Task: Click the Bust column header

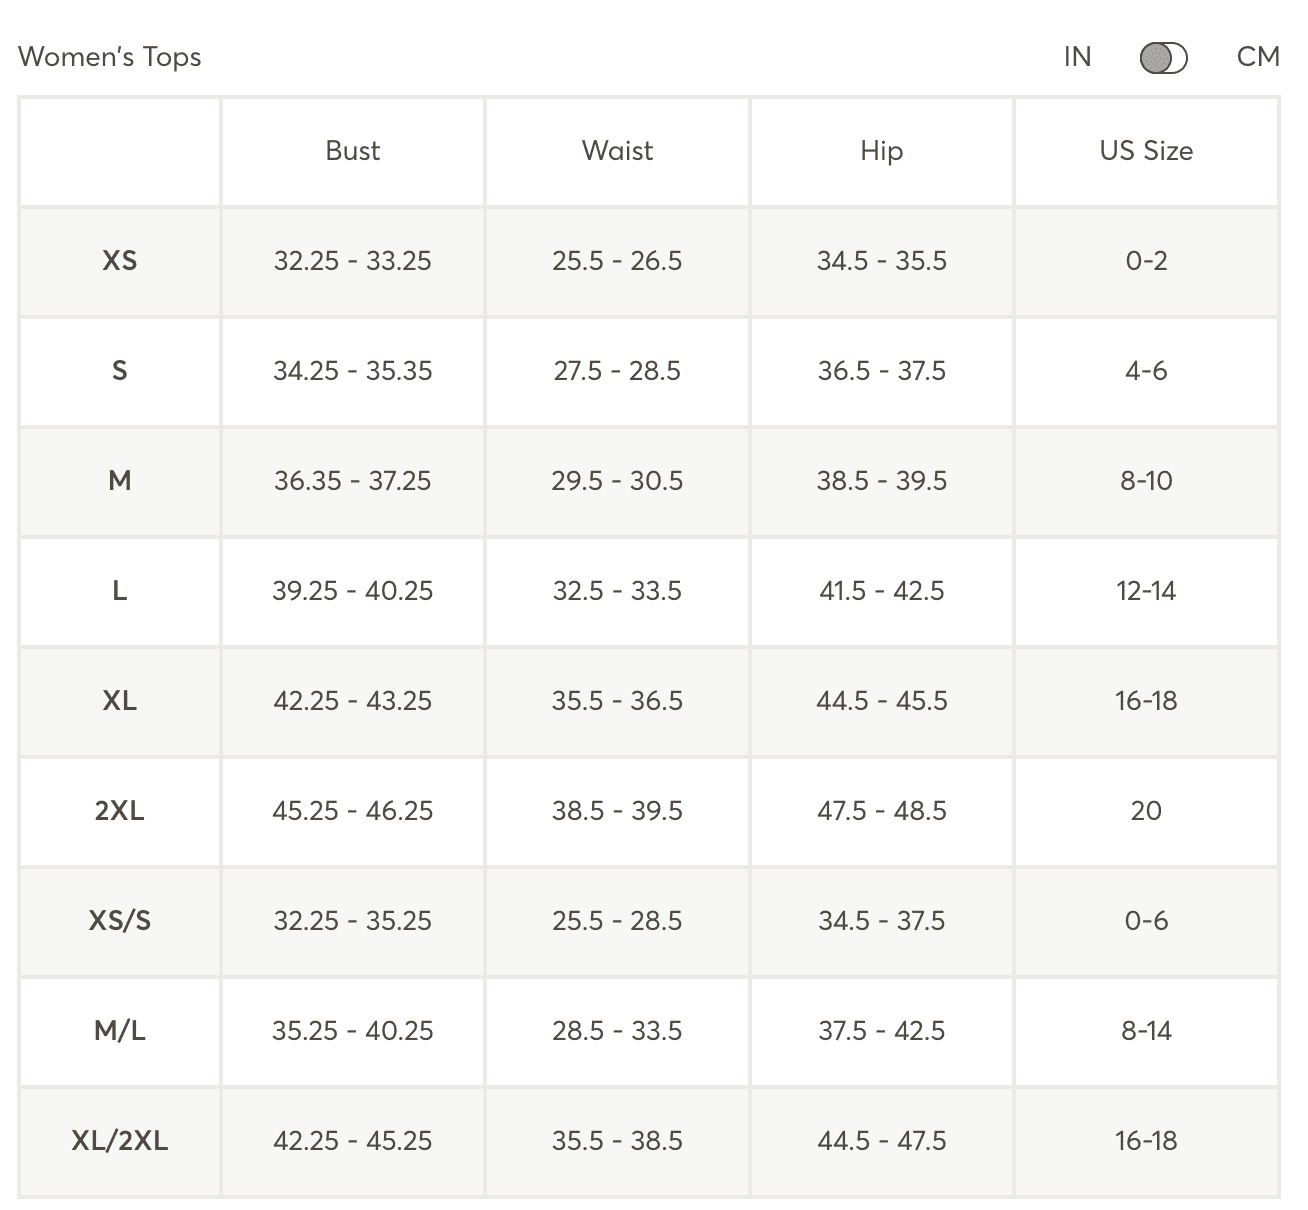Action: [353, 151]
